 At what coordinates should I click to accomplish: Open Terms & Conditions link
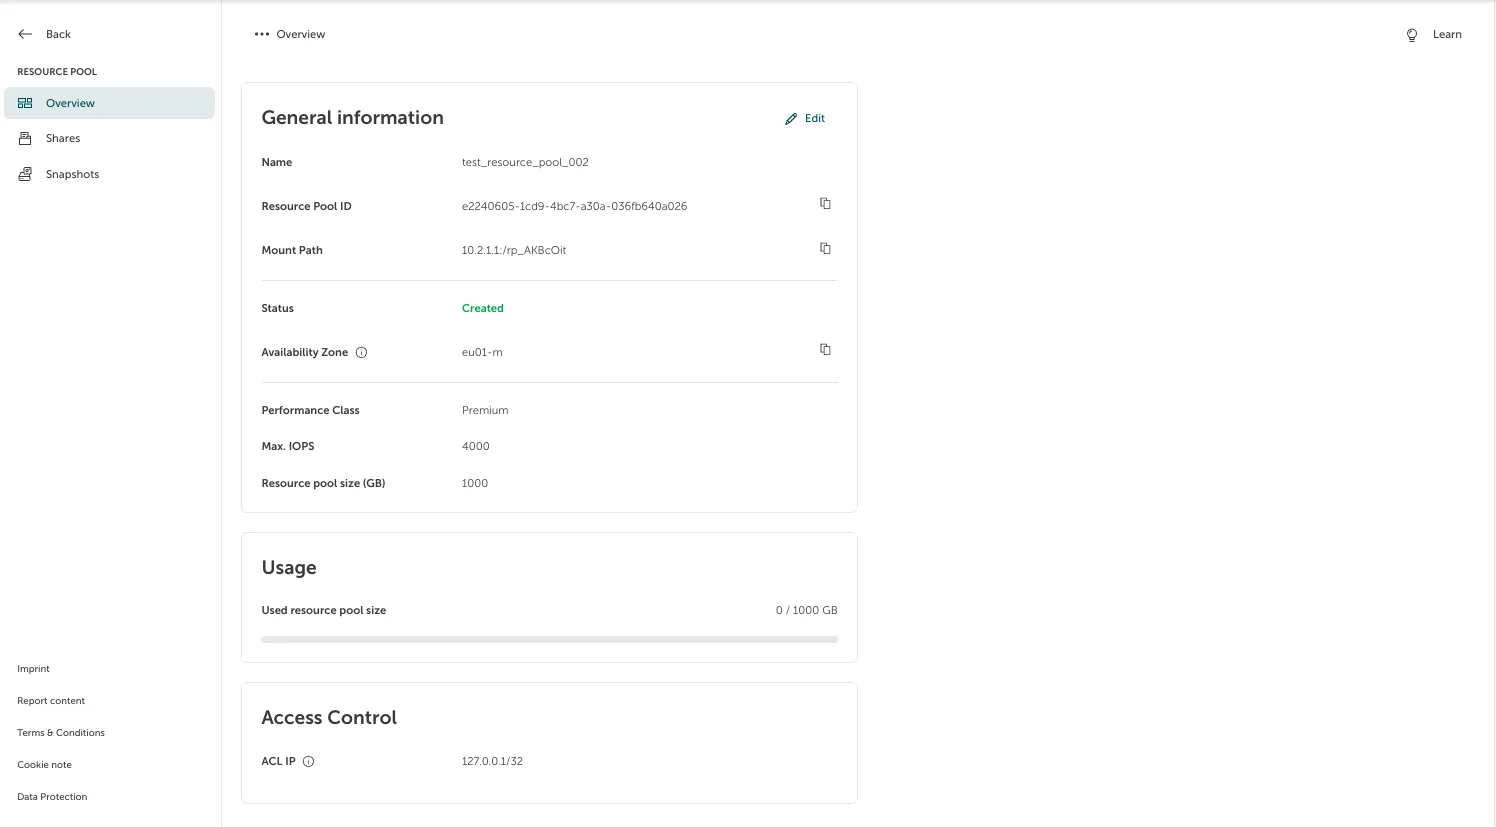click(61, 733)
